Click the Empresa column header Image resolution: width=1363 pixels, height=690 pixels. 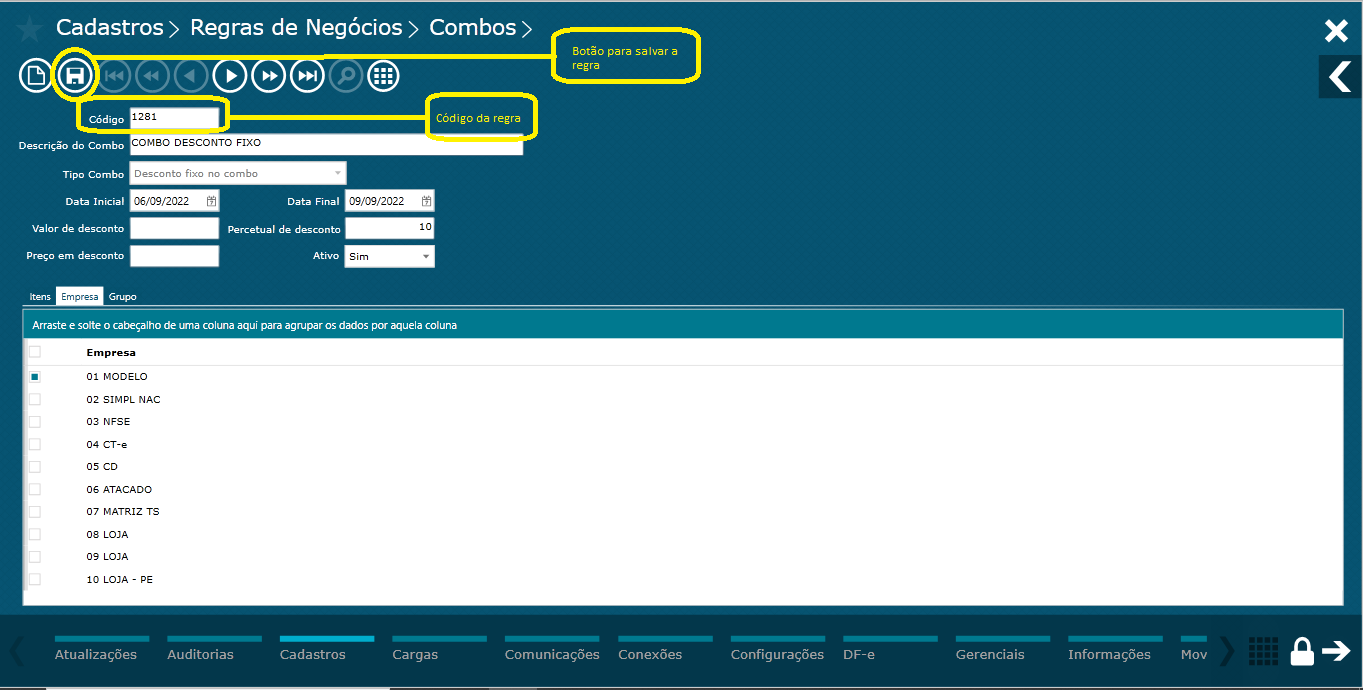click(111, 352)
